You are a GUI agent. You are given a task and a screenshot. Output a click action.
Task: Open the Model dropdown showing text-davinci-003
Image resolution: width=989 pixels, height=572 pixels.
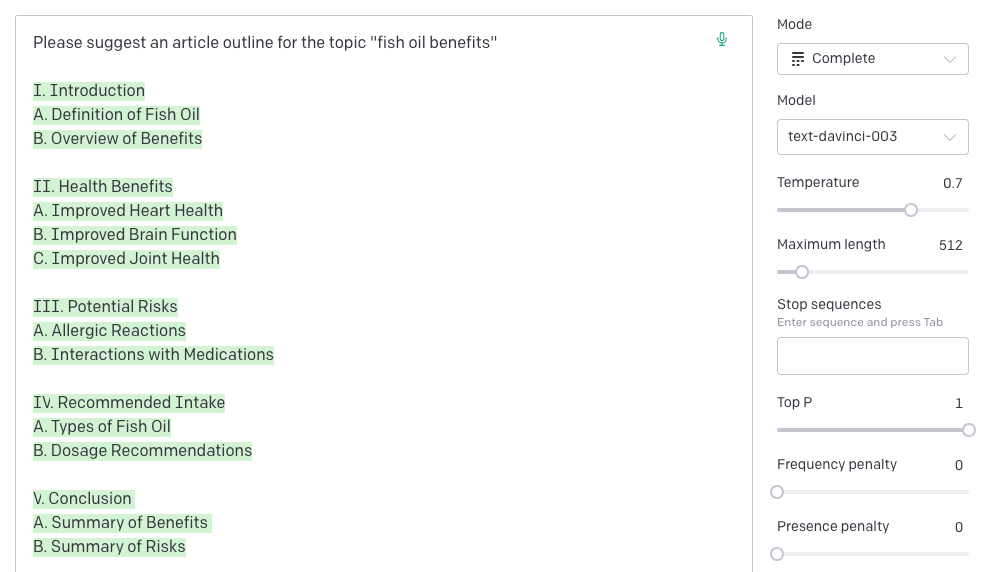[x=872, y=137]
